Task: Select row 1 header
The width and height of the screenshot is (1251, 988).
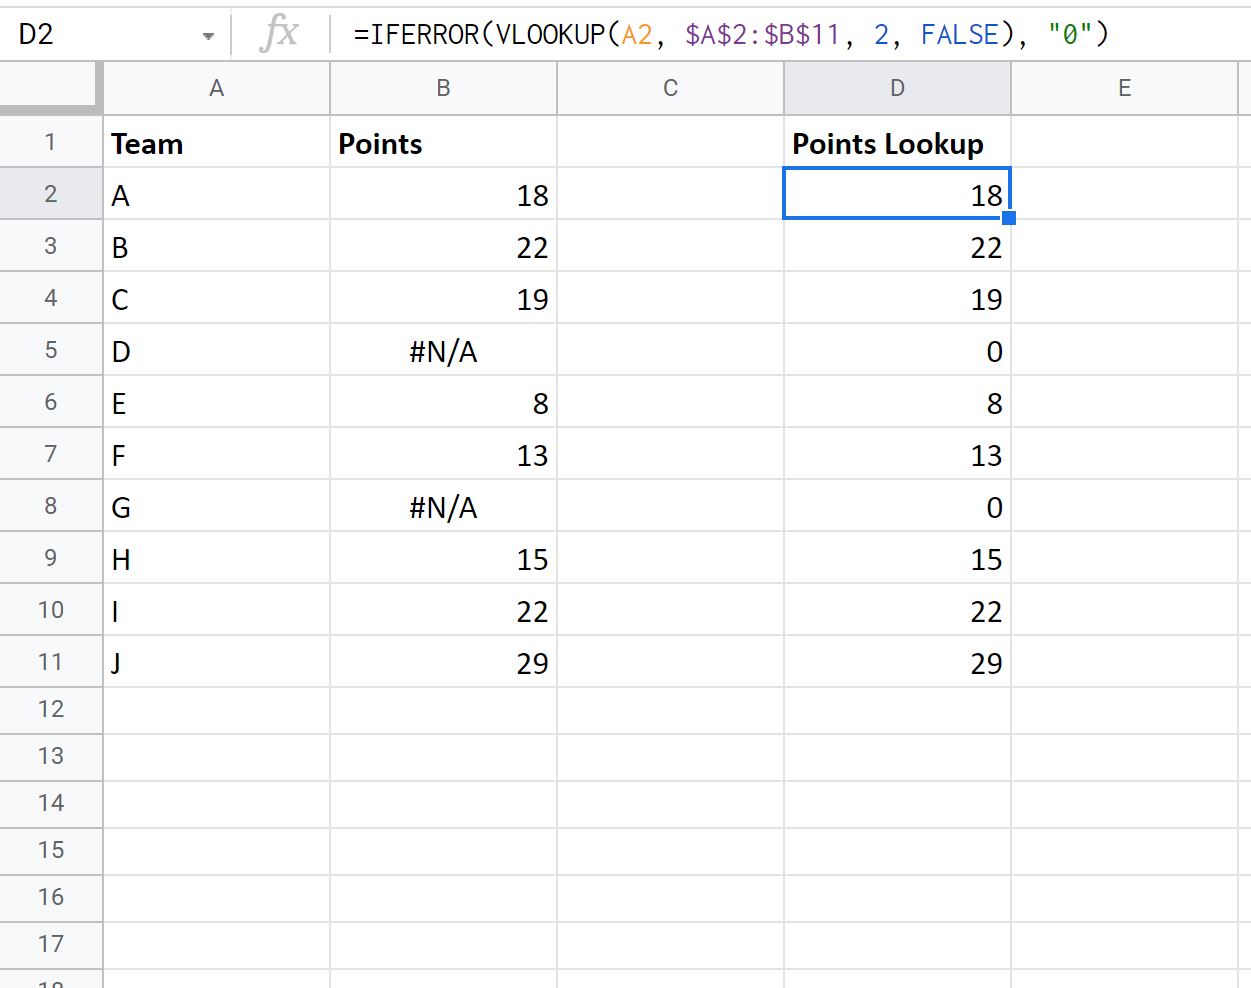Action: tap(51, 142)
